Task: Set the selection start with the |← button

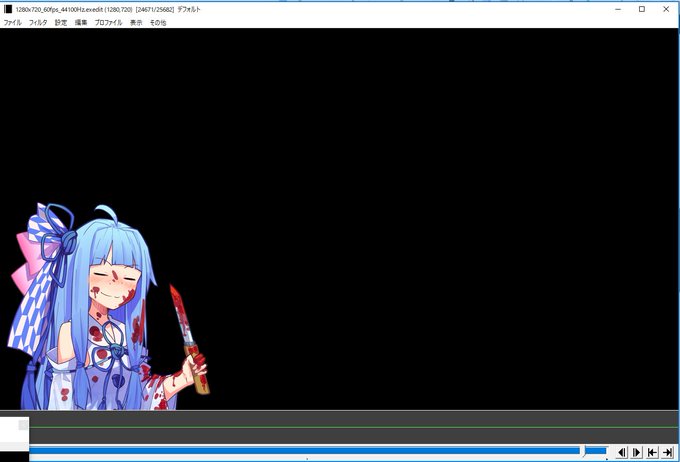Action: (652, 452)
